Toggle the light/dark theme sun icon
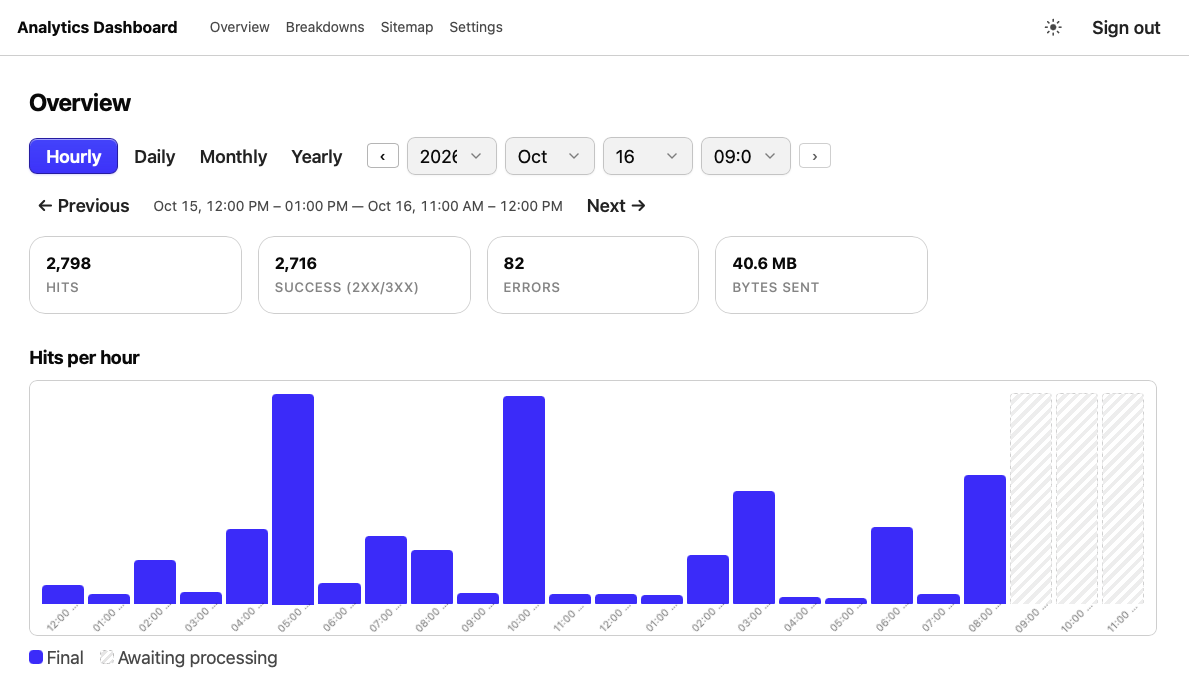The height and width of the screenshot is (695, 1189). [1053, 27]
